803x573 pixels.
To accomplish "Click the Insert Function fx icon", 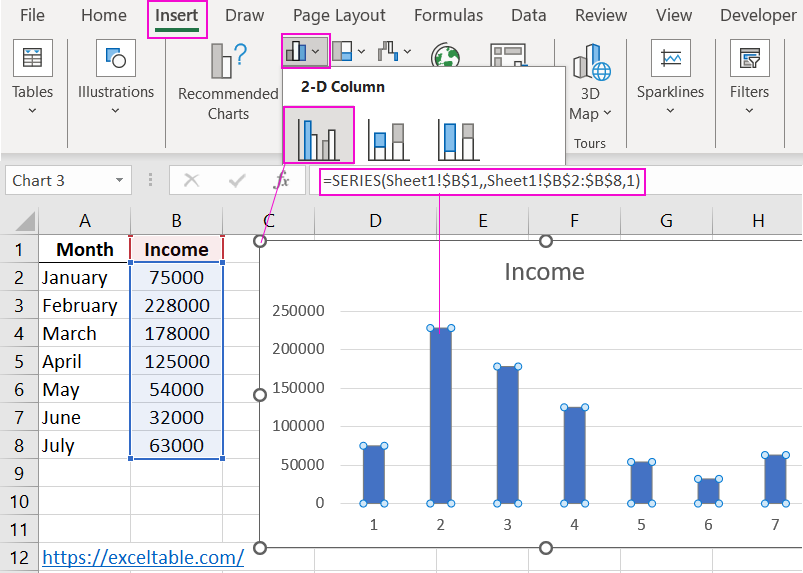I will click(282, 180).
